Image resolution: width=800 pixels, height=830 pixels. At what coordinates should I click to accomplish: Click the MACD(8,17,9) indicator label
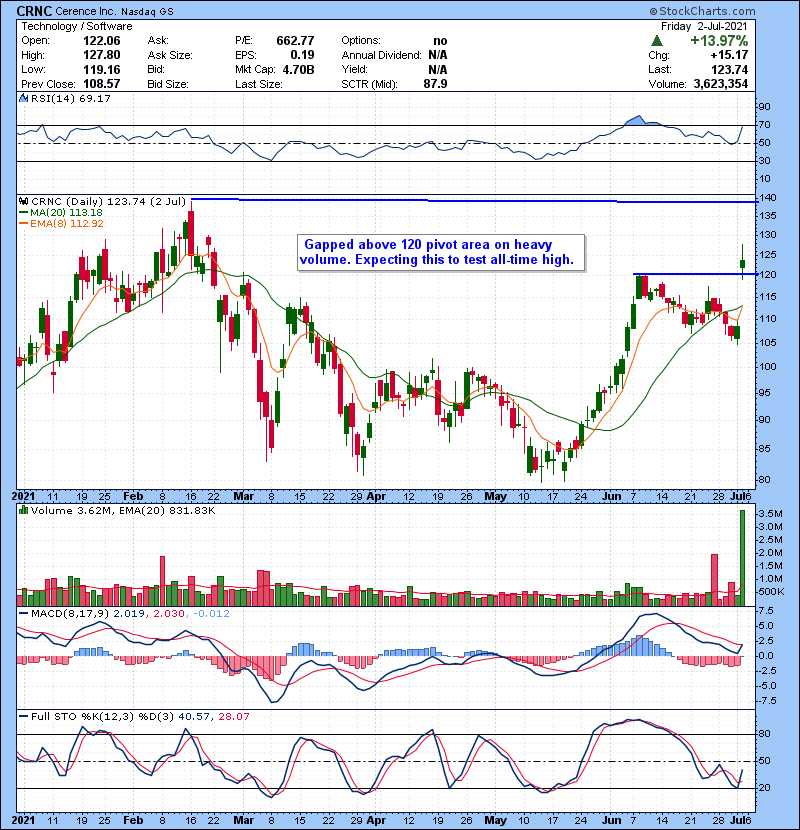[70, 614]
